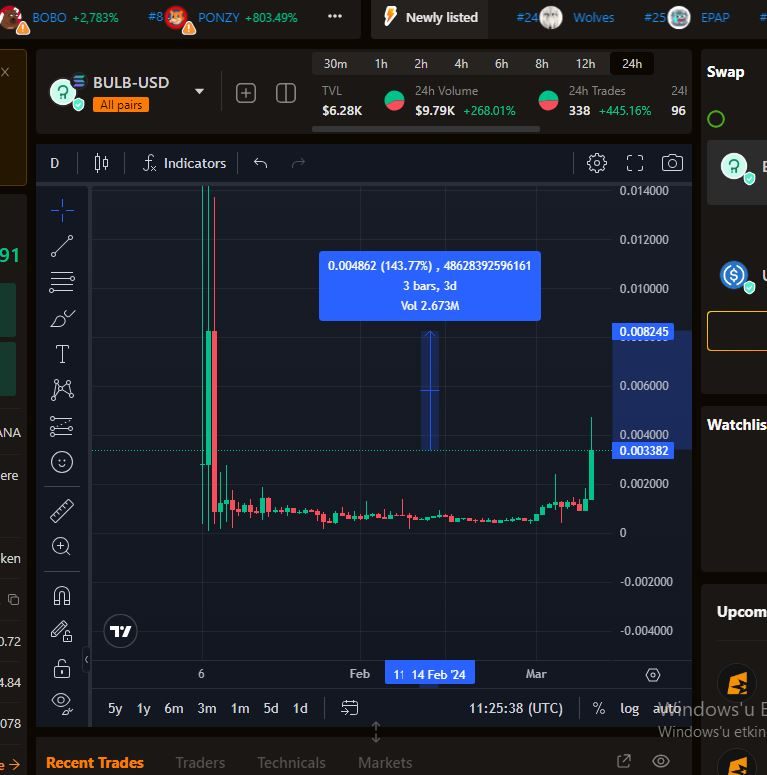Expand the BULB-USD pair dropdown arrow

(199, 91)
